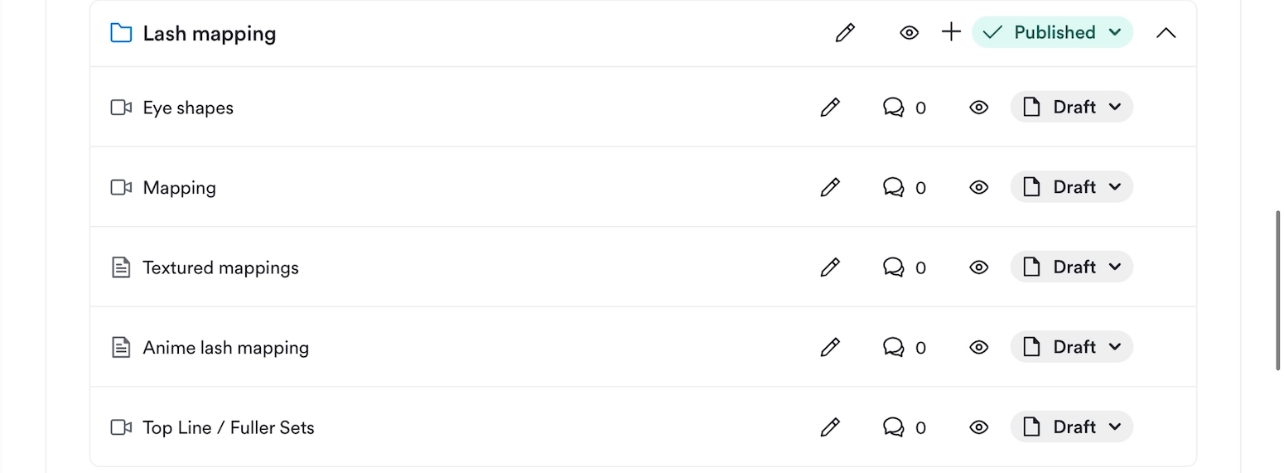Toggle preview eye for Top Line / Fuller Sets

click(979, 427)
